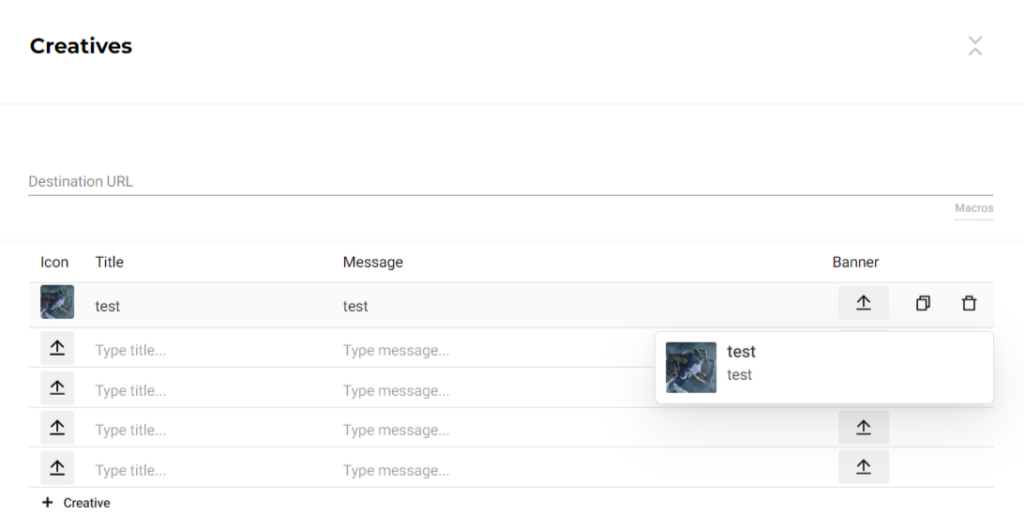
Task: Duplicate the test creative row
Action: pos(922,303)
